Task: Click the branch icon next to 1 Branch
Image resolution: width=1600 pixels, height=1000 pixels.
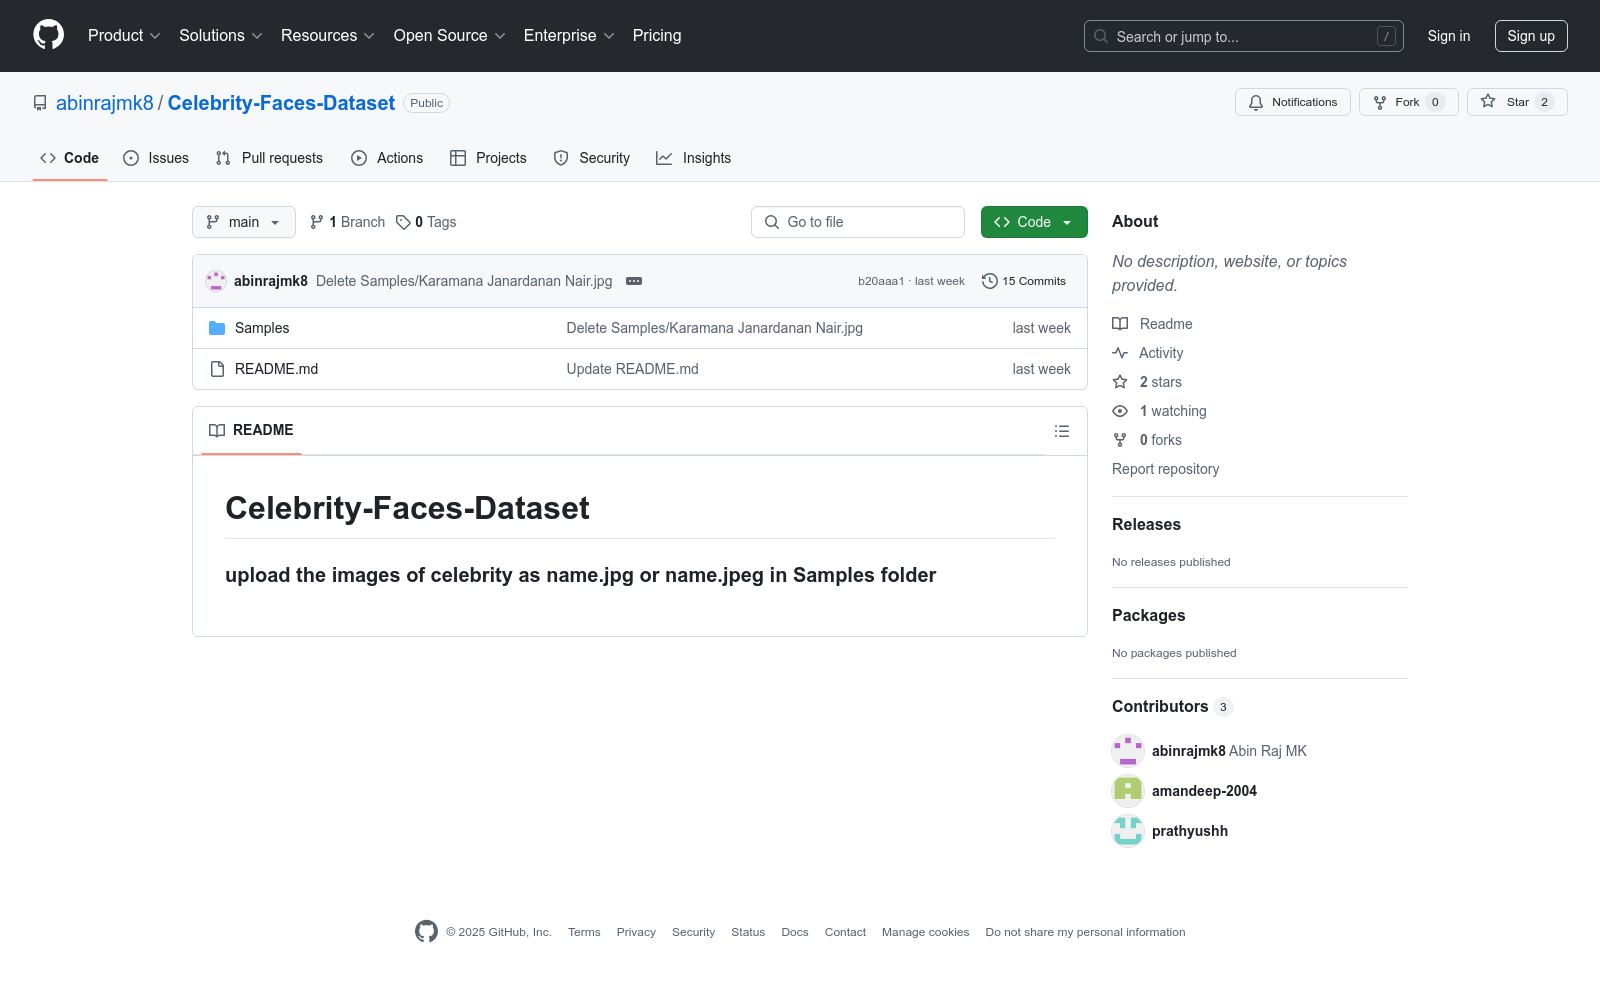Action: pyautogui.click(x=317, y=222)
